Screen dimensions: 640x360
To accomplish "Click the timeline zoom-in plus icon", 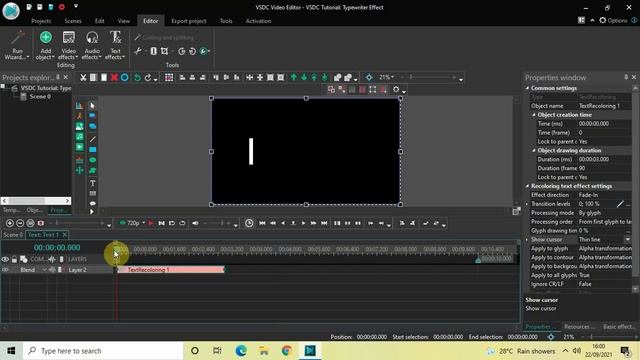I will click(x=9, y=223).
